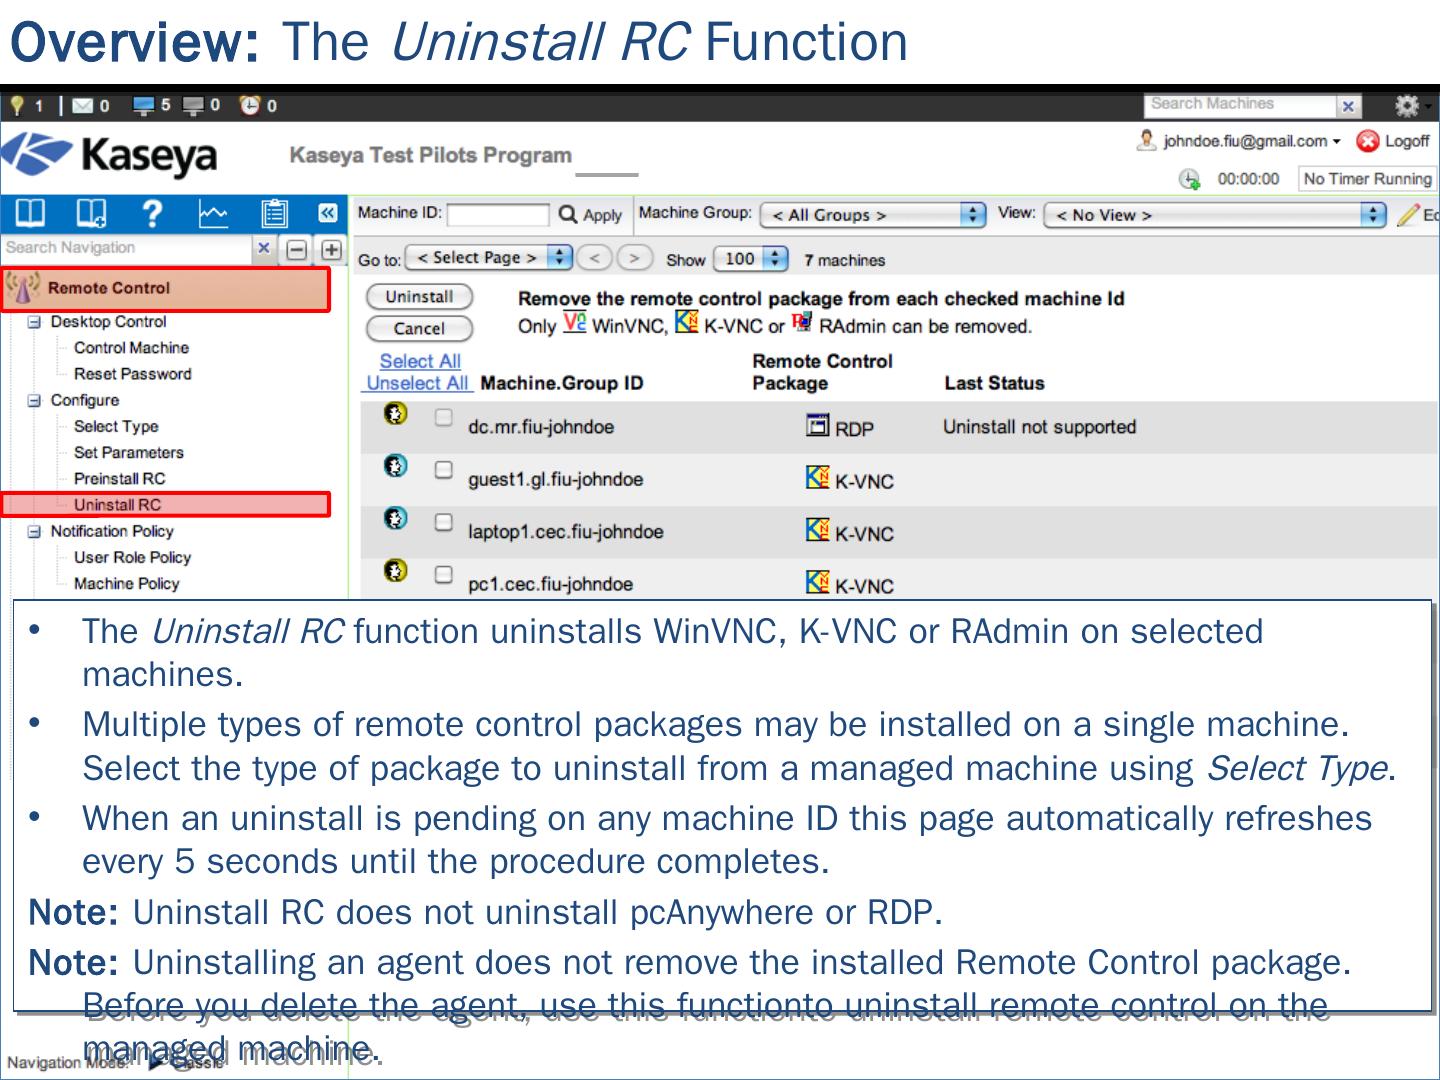Image resolution: width=1440 pixels, height=1080 pixels.
Task: Open the chart statistics icon
Action: pos(213,213)
